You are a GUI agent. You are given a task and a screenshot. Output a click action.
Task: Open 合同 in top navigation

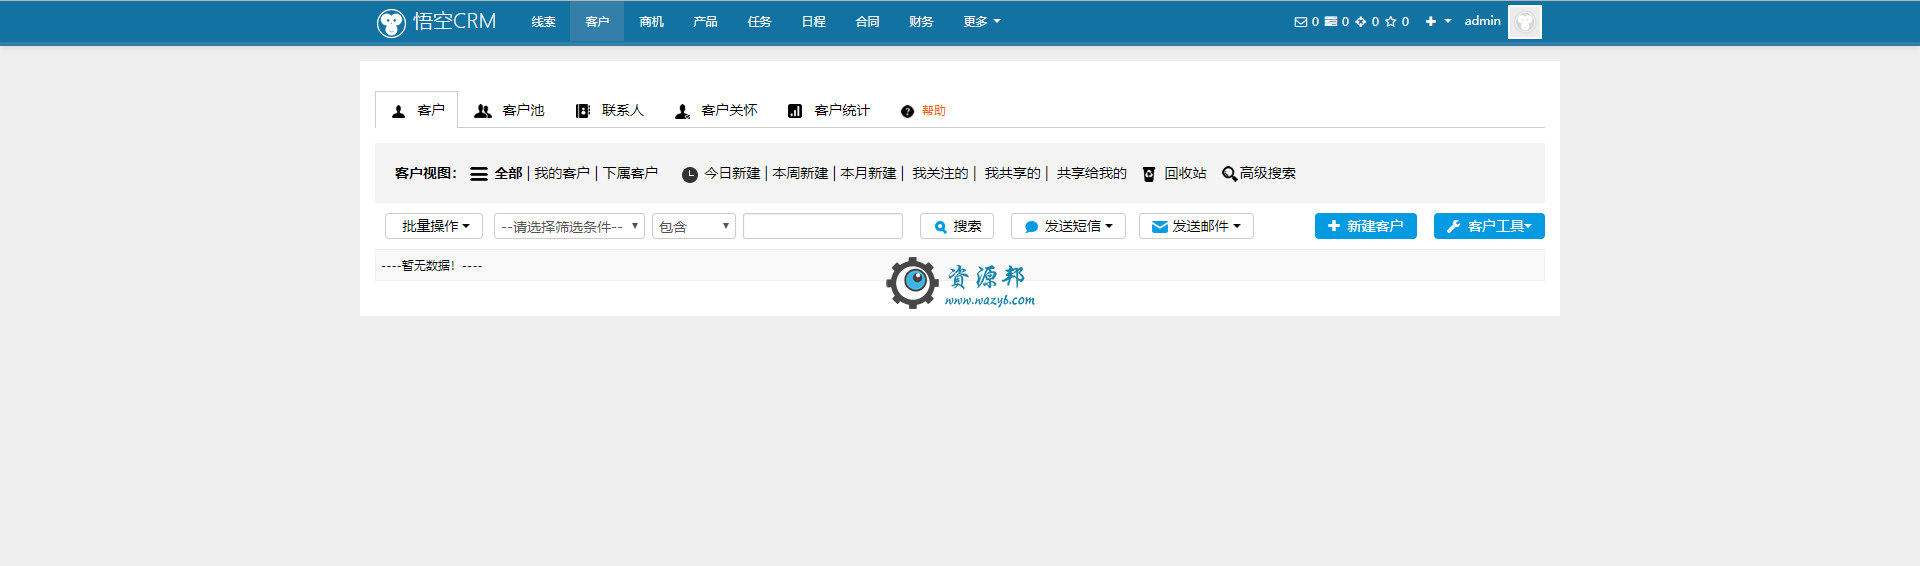[867, 22]
